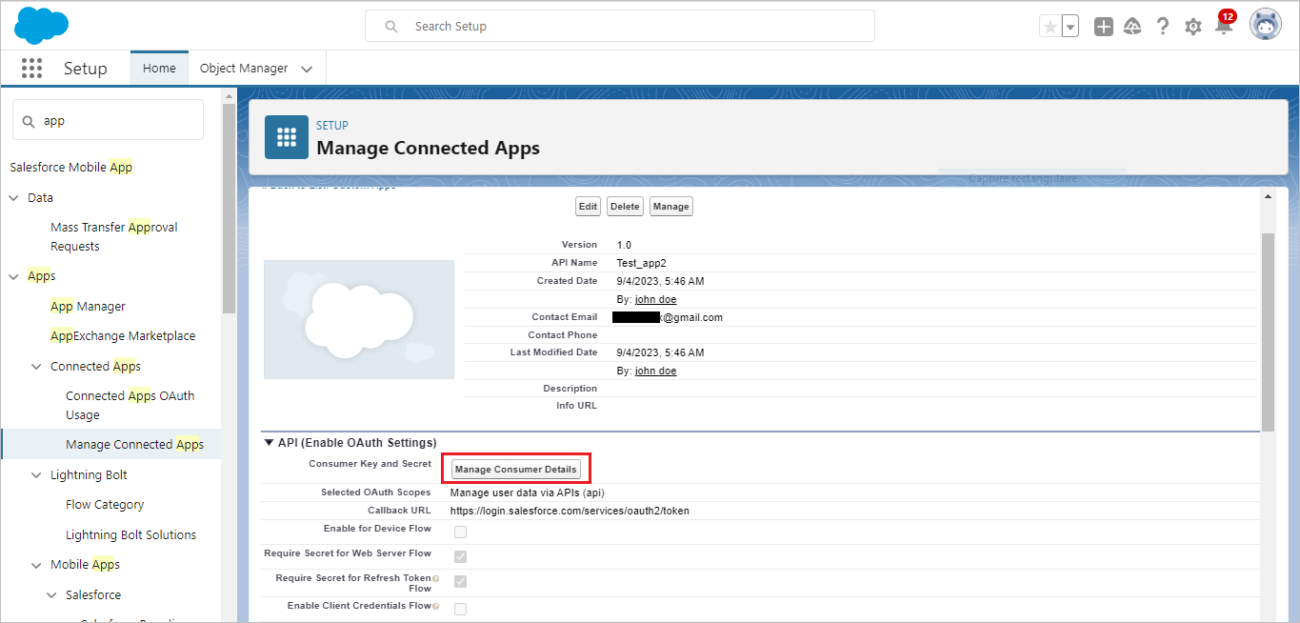The height and width of the screenshot is (623, 1300).
Task: Click the Search Setup input field
Action: pos(620,26)
